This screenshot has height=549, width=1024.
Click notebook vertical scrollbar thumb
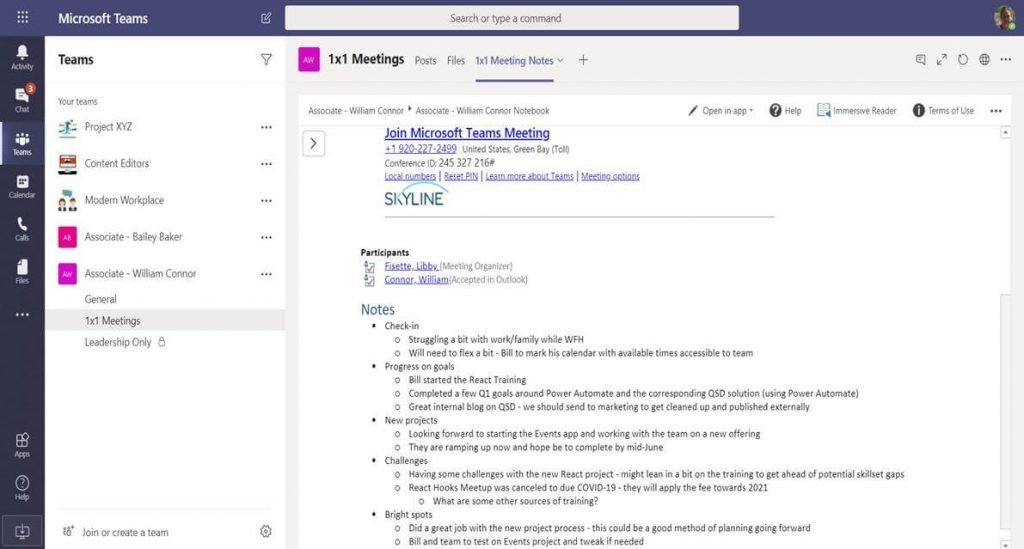tap(1005, 411)
